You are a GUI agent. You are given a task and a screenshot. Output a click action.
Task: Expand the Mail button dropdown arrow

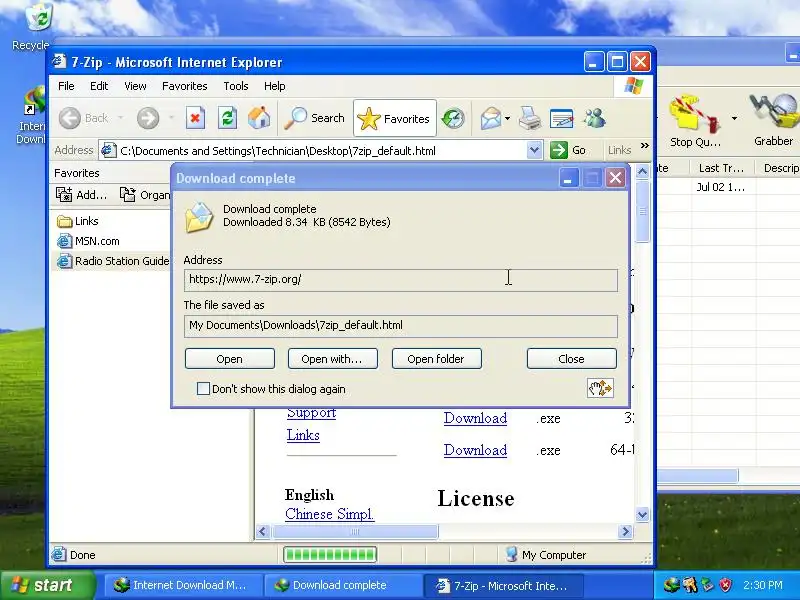tap(507, 118)
